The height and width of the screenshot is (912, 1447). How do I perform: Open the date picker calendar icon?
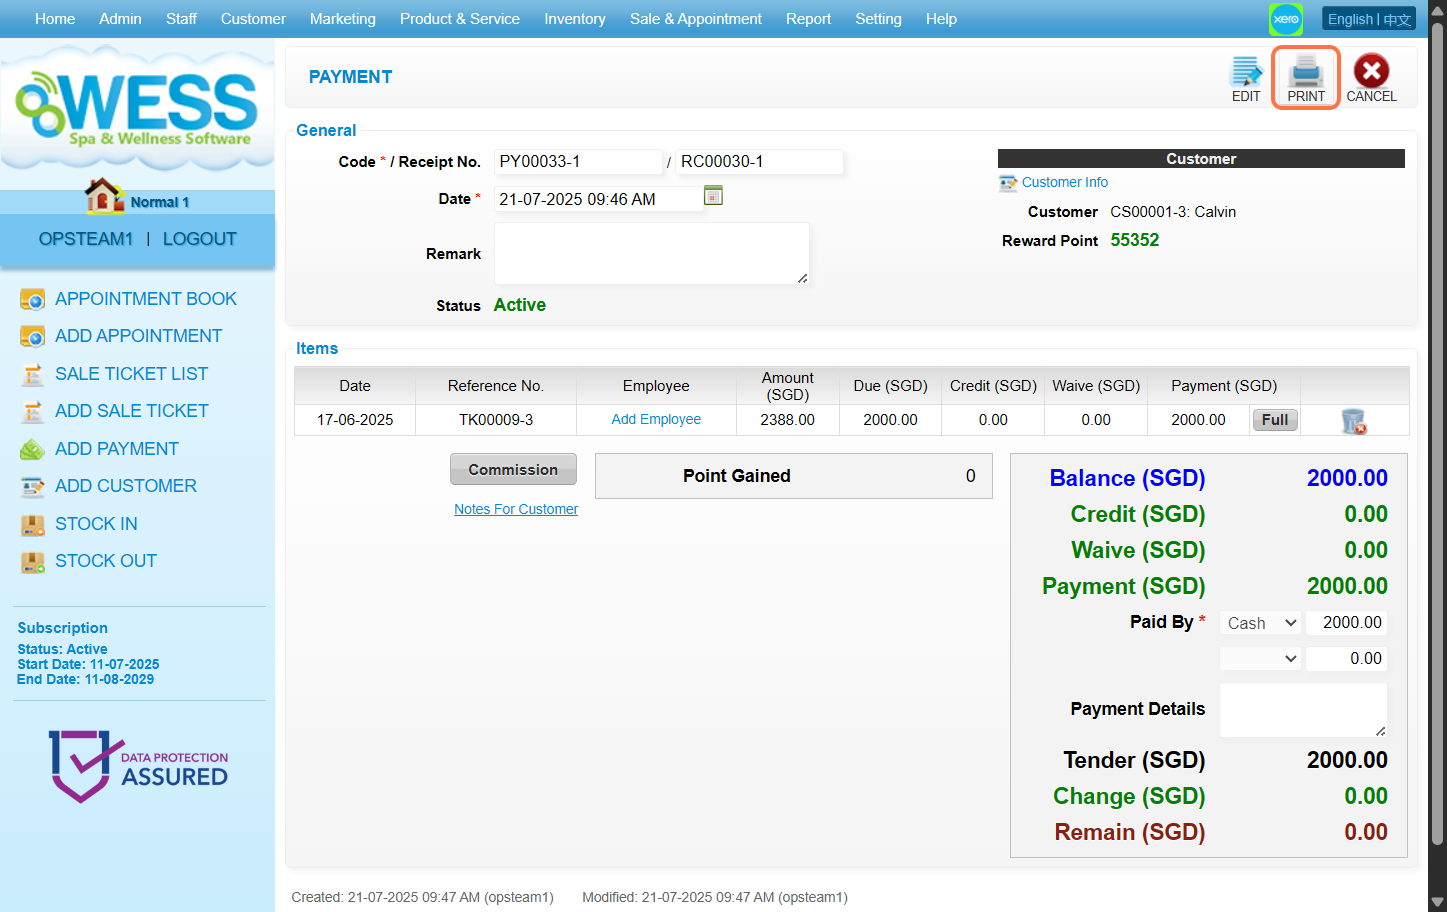tap(713, 196)
